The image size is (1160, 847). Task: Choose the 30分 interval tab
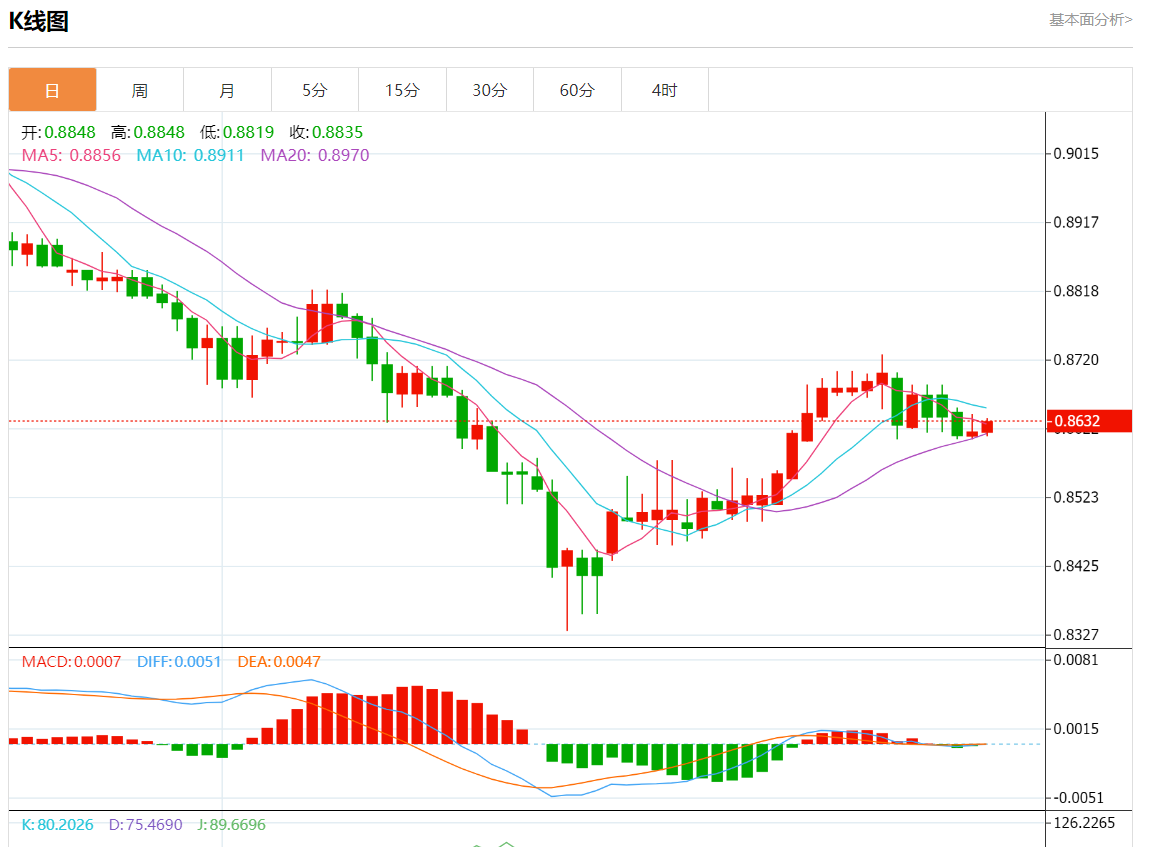click(x=490, y=90)
